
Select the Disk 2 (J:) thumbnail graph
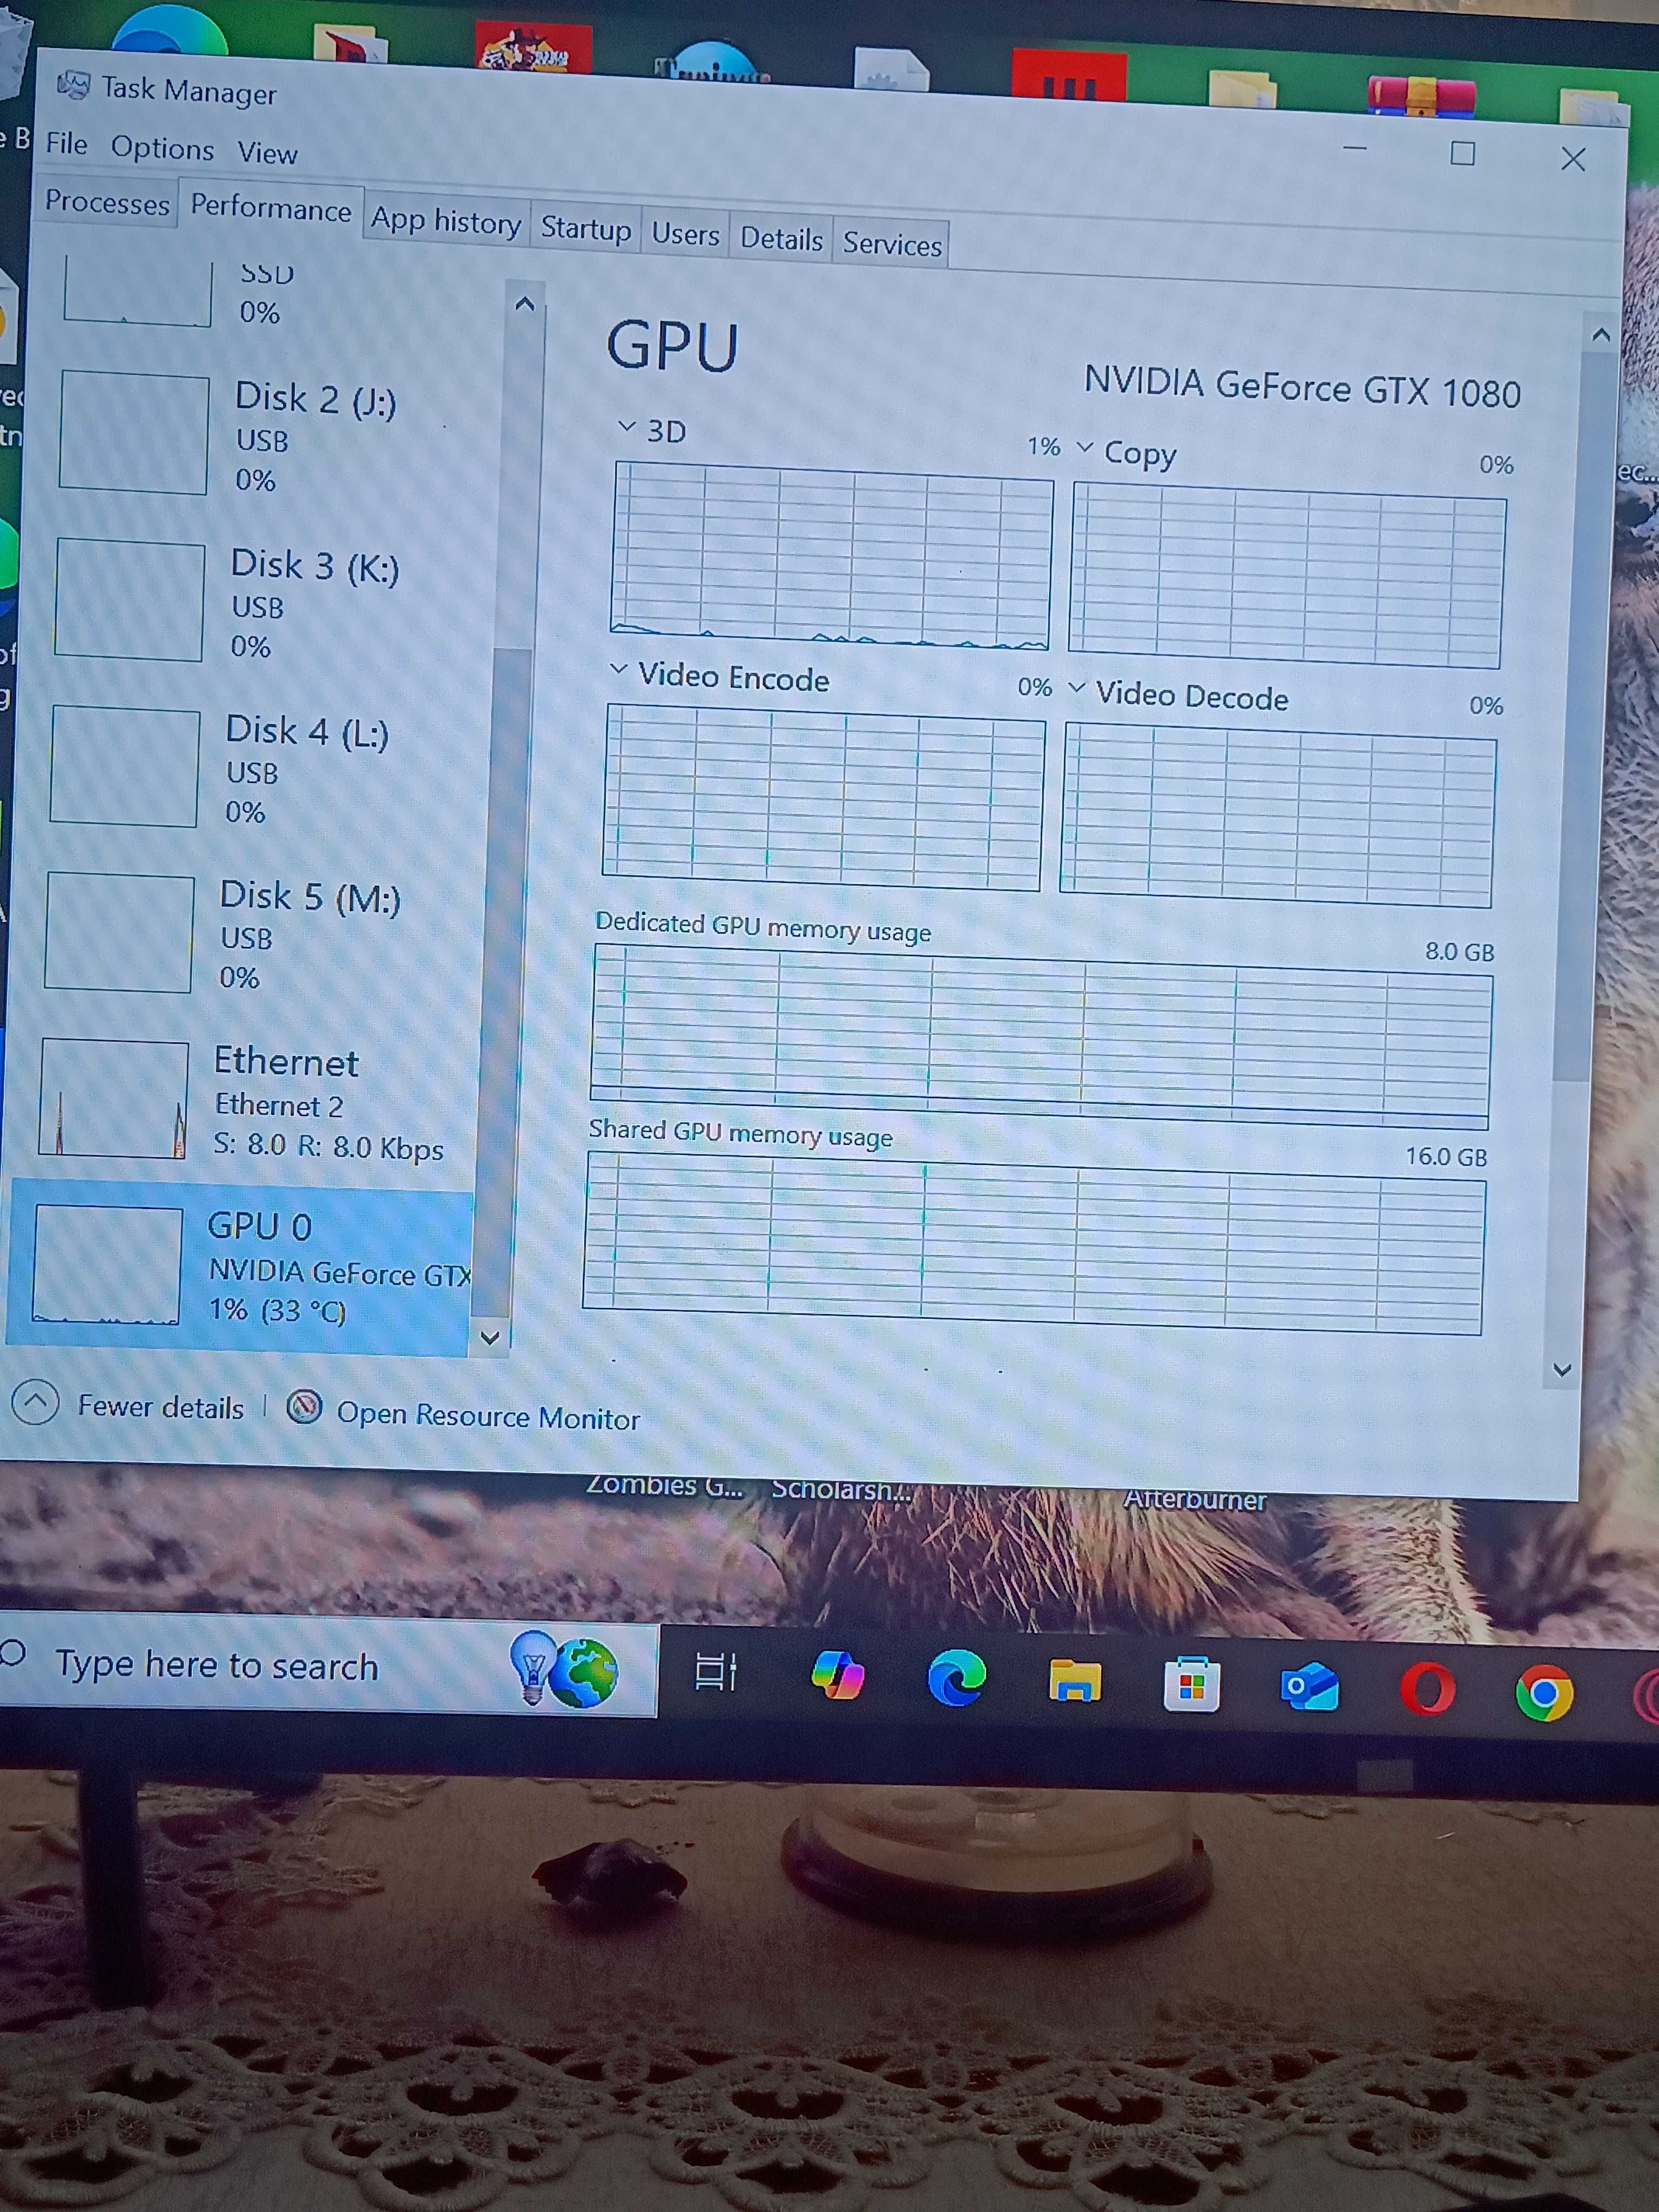tap(134, 433)
